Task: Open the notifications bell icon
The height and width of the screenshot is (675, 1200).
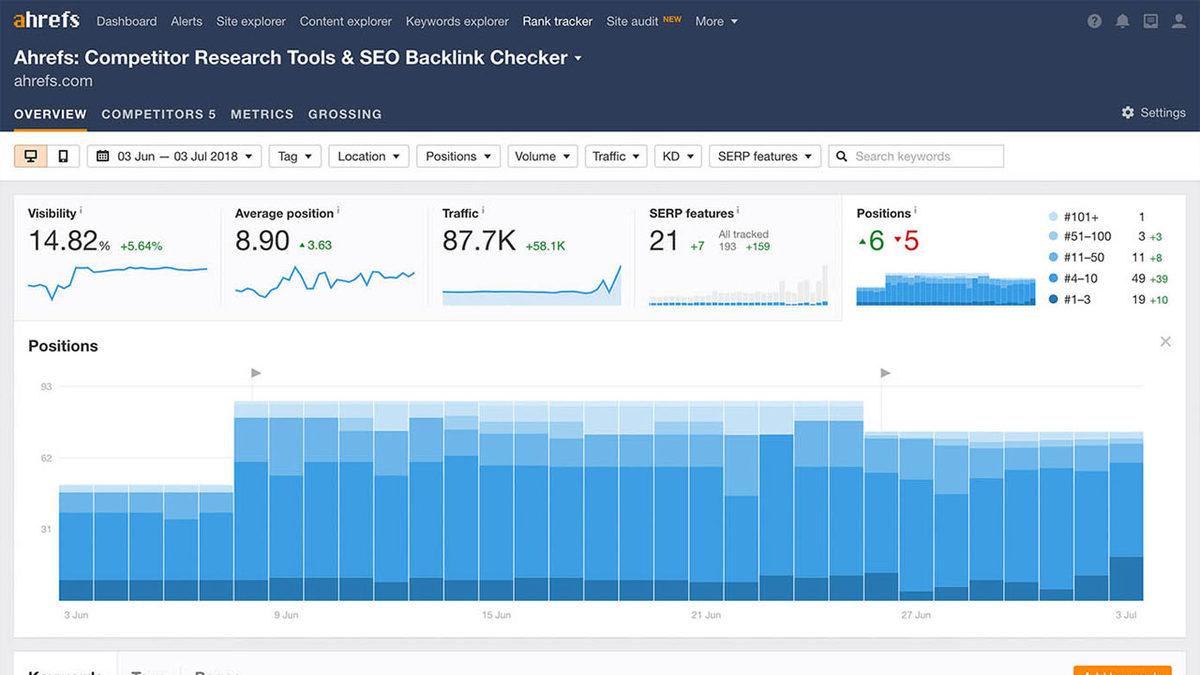Action: [x=1123, y=21]
